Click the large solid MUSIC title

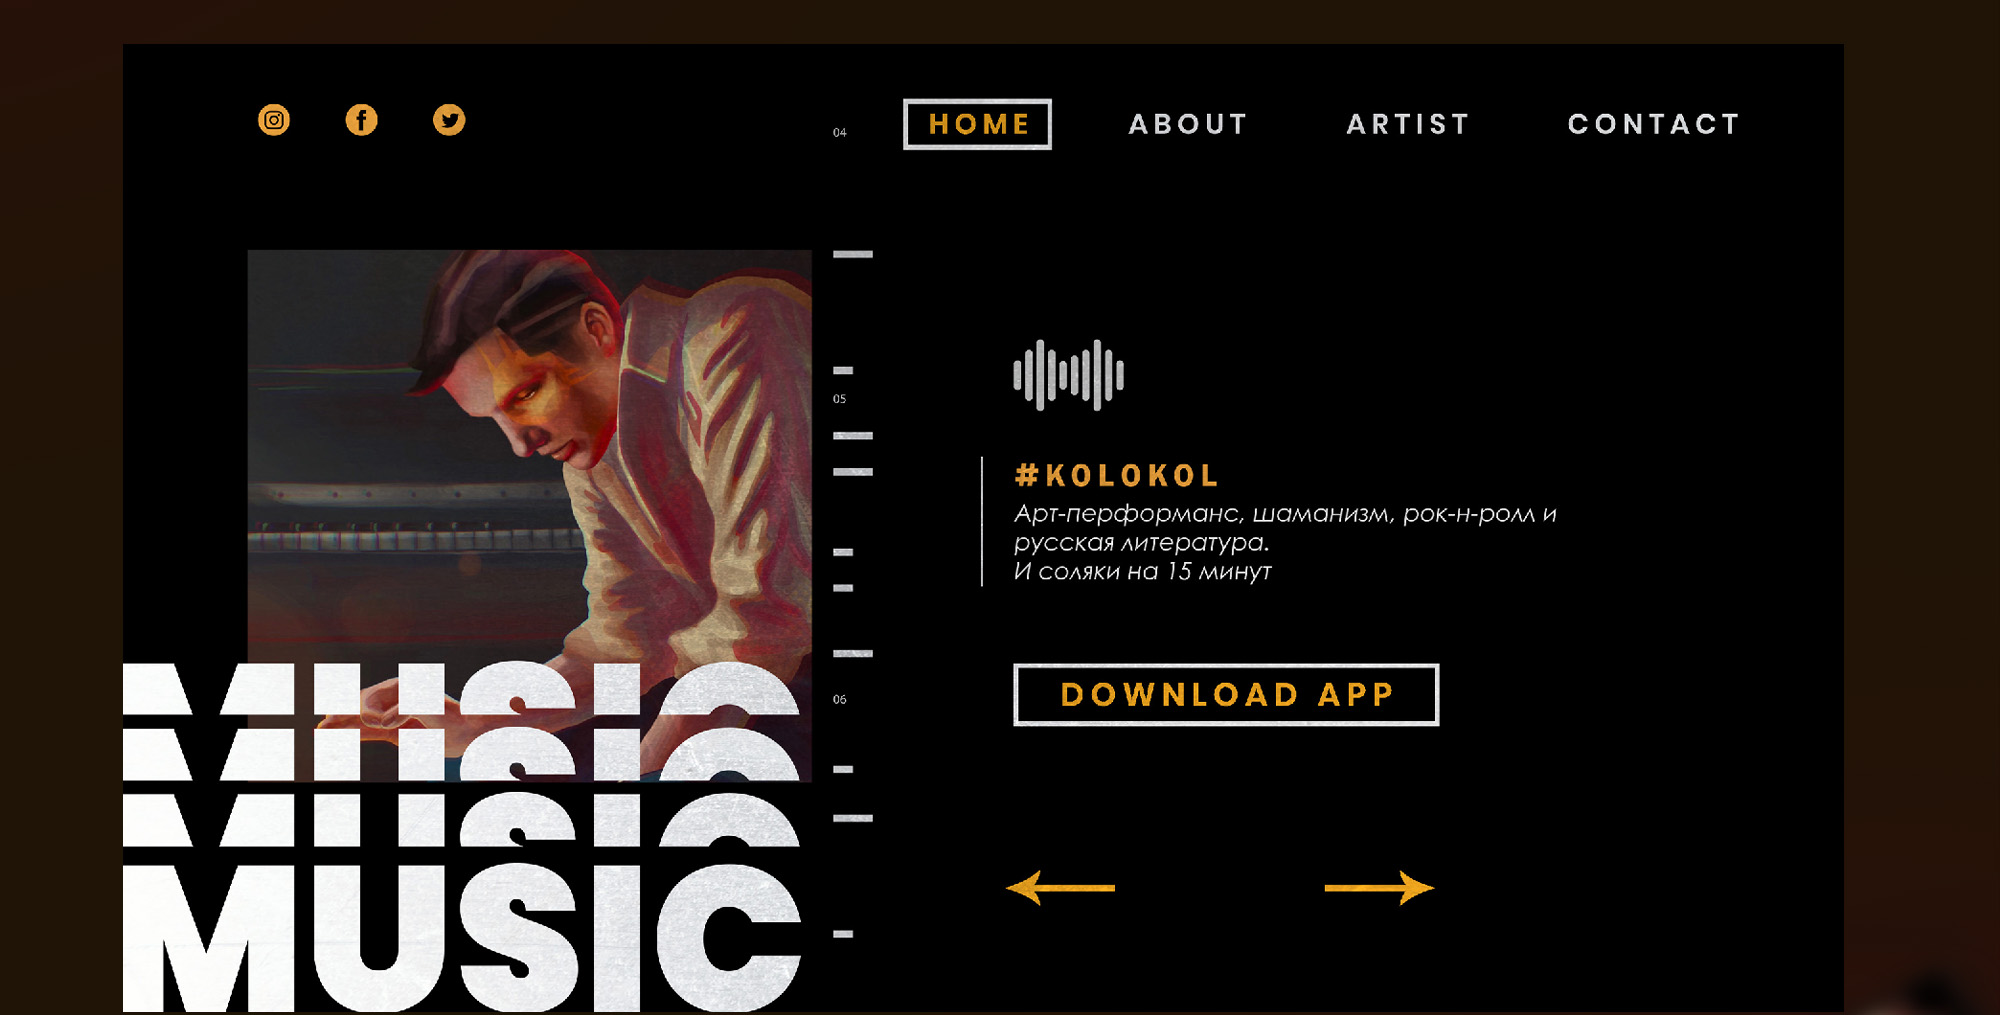click(x=462, y=938)
